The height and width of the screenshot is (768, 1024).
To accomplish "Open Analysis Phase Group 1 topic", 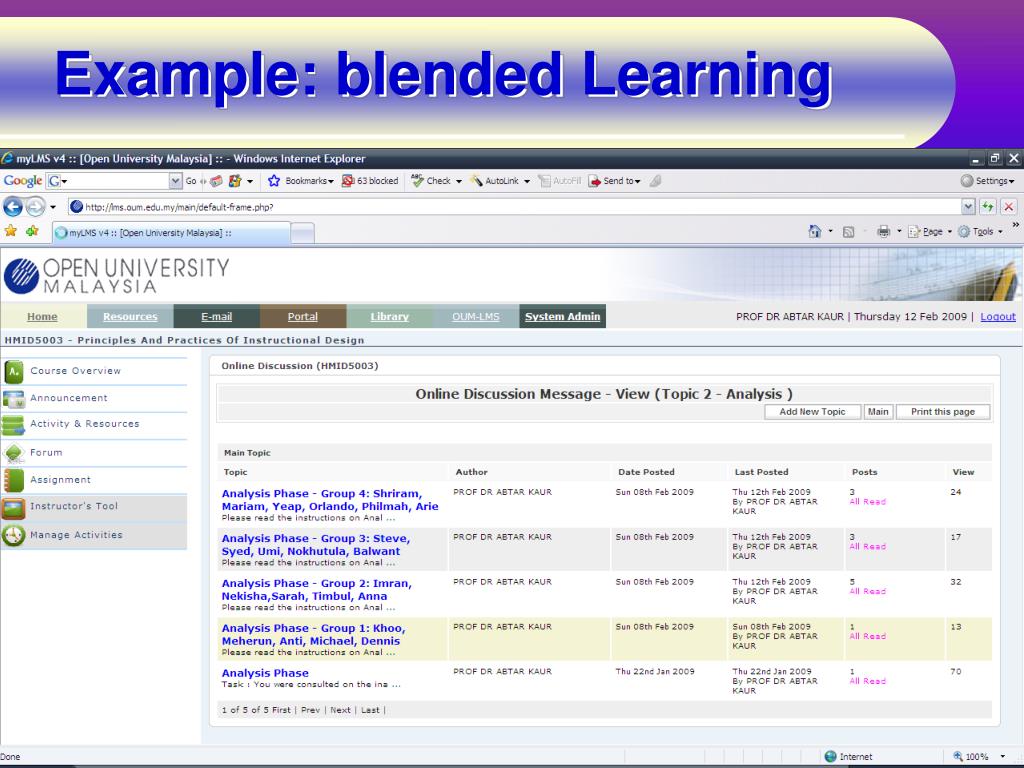I will tap(313, 635).
